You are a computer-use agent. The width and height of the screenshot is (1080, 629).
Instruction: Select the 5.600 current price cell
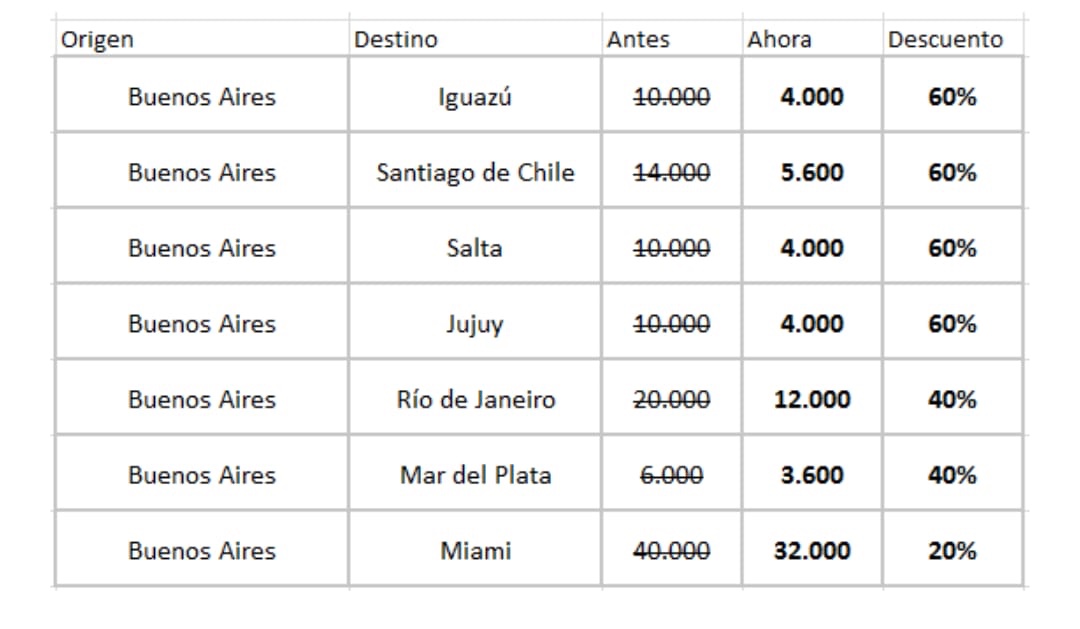(x=812, y=170)
